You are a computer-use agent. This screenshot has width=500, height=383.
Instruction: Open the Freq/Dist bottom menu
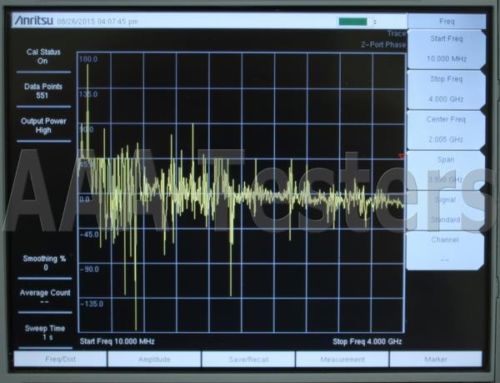(60, 359)
